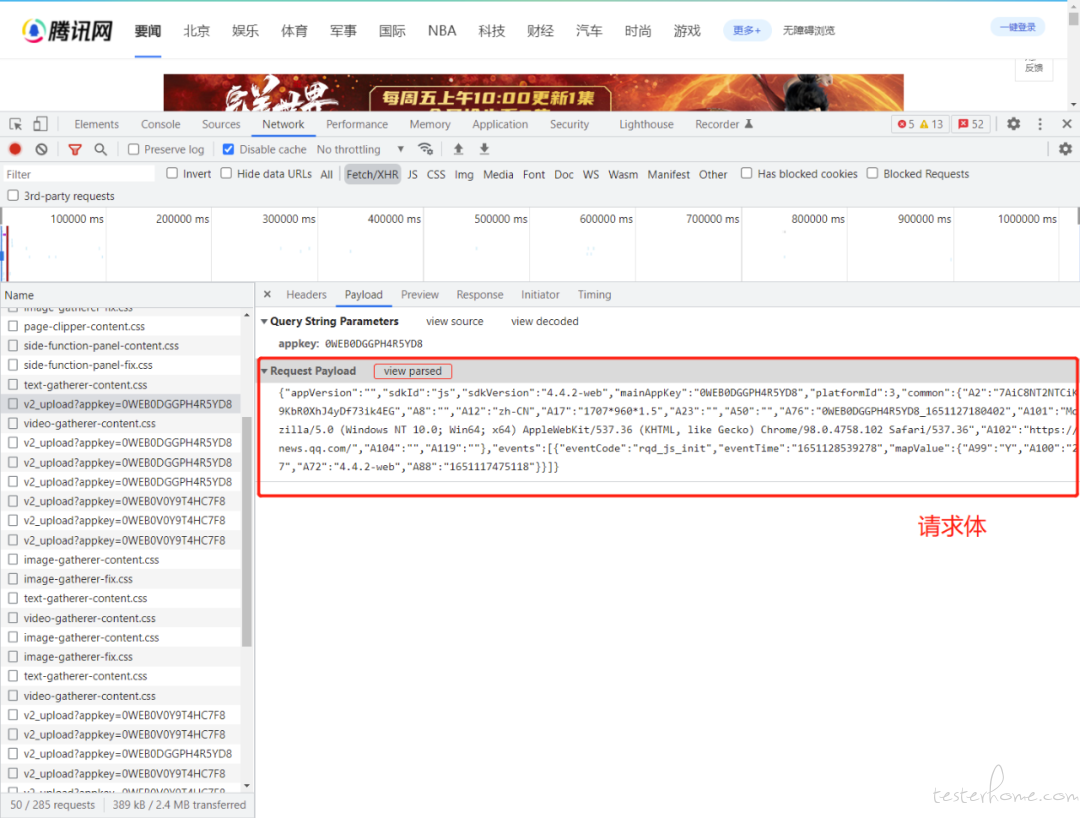Switch to the Console panel tab

[160, 124]
